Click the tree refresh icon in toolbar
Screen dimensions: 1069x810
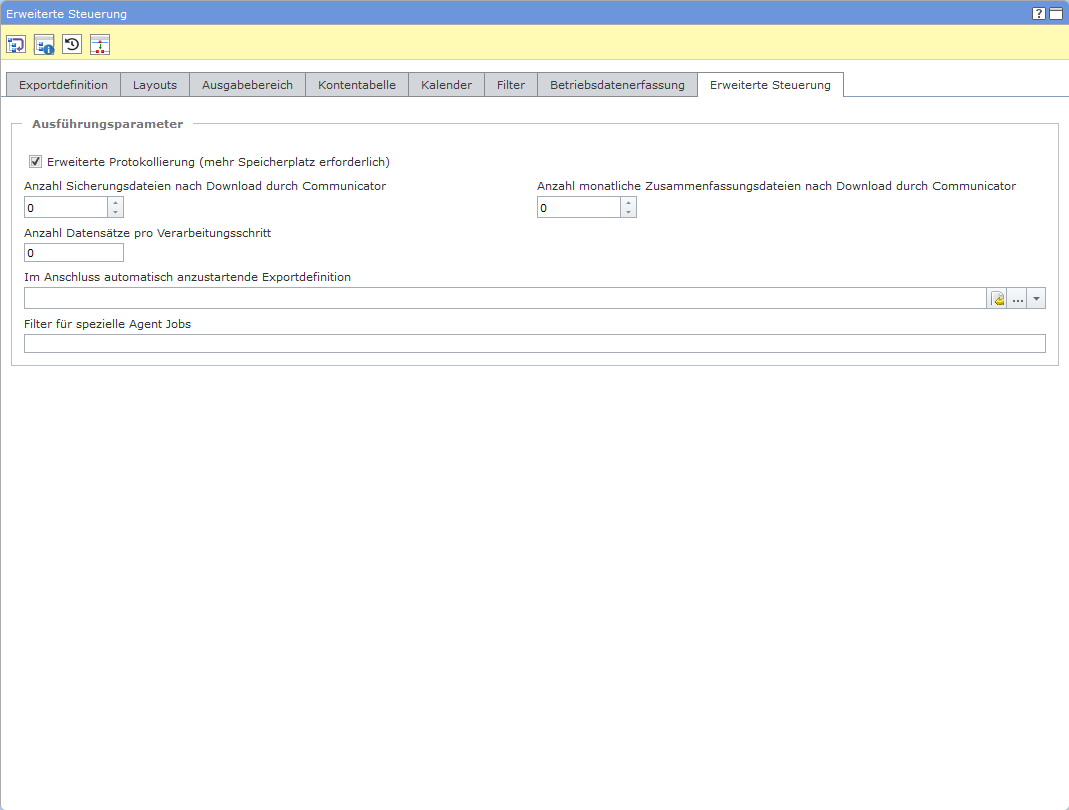coord(16,44)
